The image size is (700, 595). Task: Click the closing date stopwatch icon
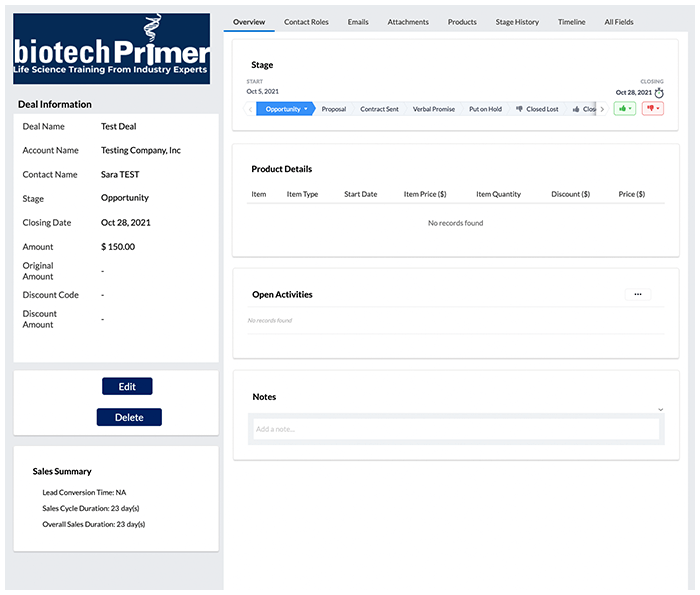coord(659,93)
